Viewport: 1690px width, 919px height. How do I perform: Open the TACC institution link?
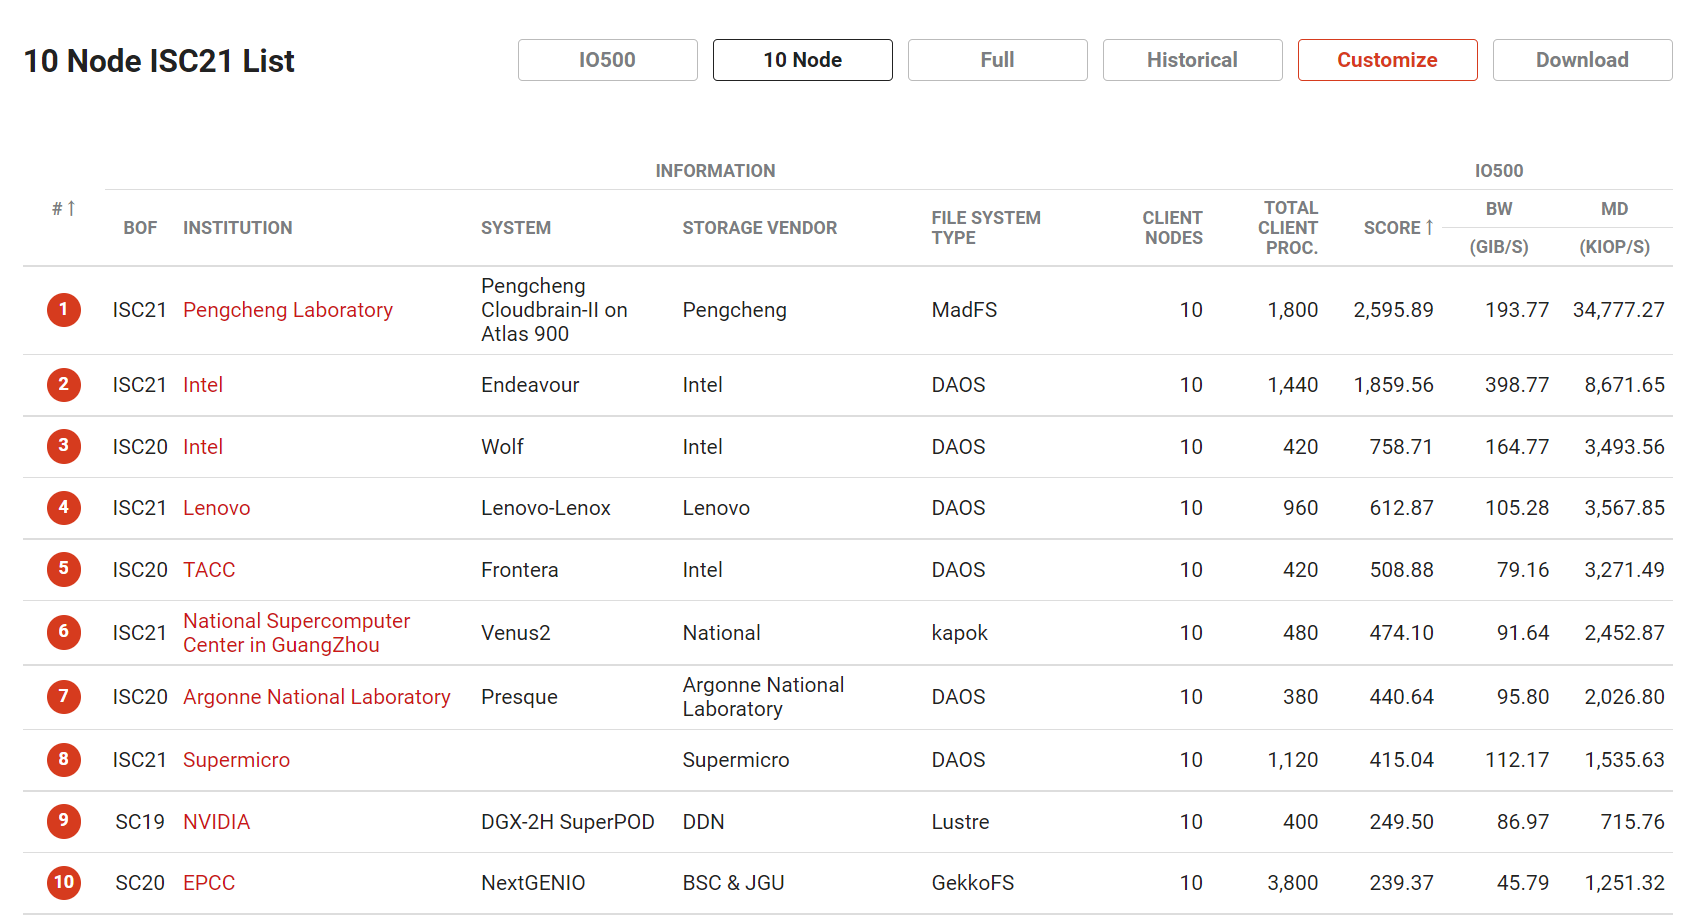click(x=209, y=570)
